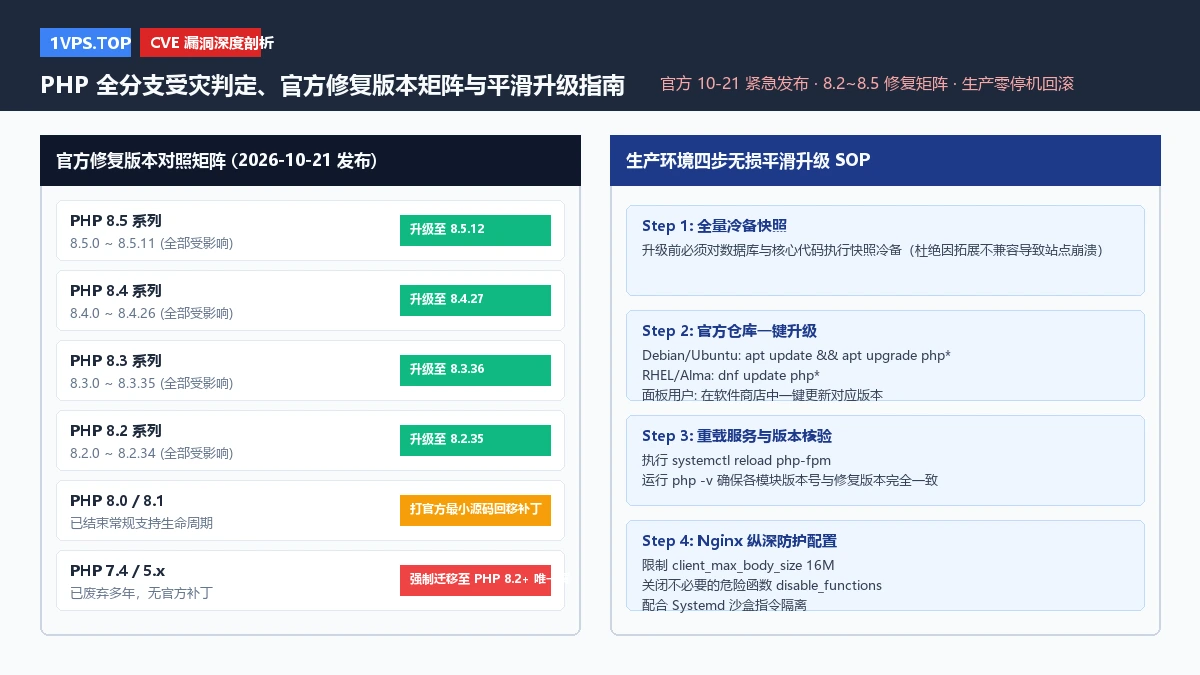The width and height of the screenshot is (1200, 675).
Task: Click the 升级前必须对数据库 snapshot description line
Action: click(872, 250)
